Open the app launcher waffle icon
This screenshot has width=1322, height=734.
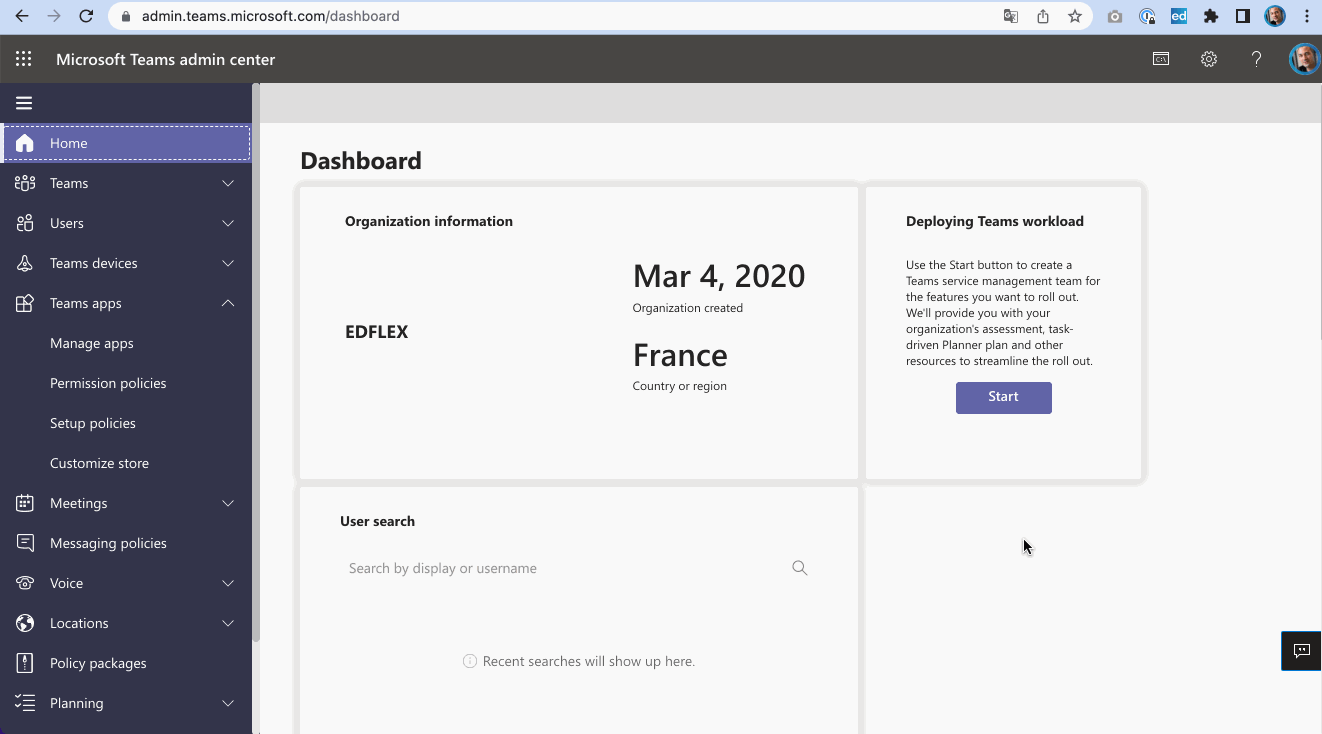[x=24, y=59]
